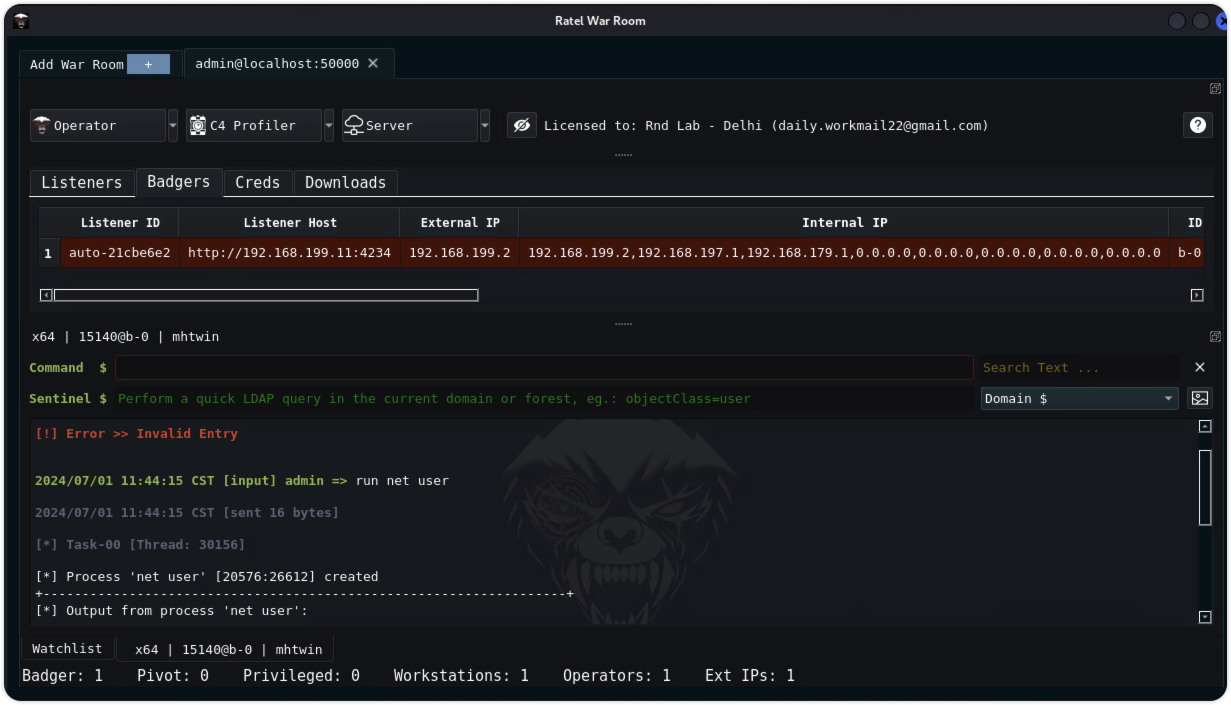
Task: Open the Domain $ combo box
Action: click(x=1079, y=398)
